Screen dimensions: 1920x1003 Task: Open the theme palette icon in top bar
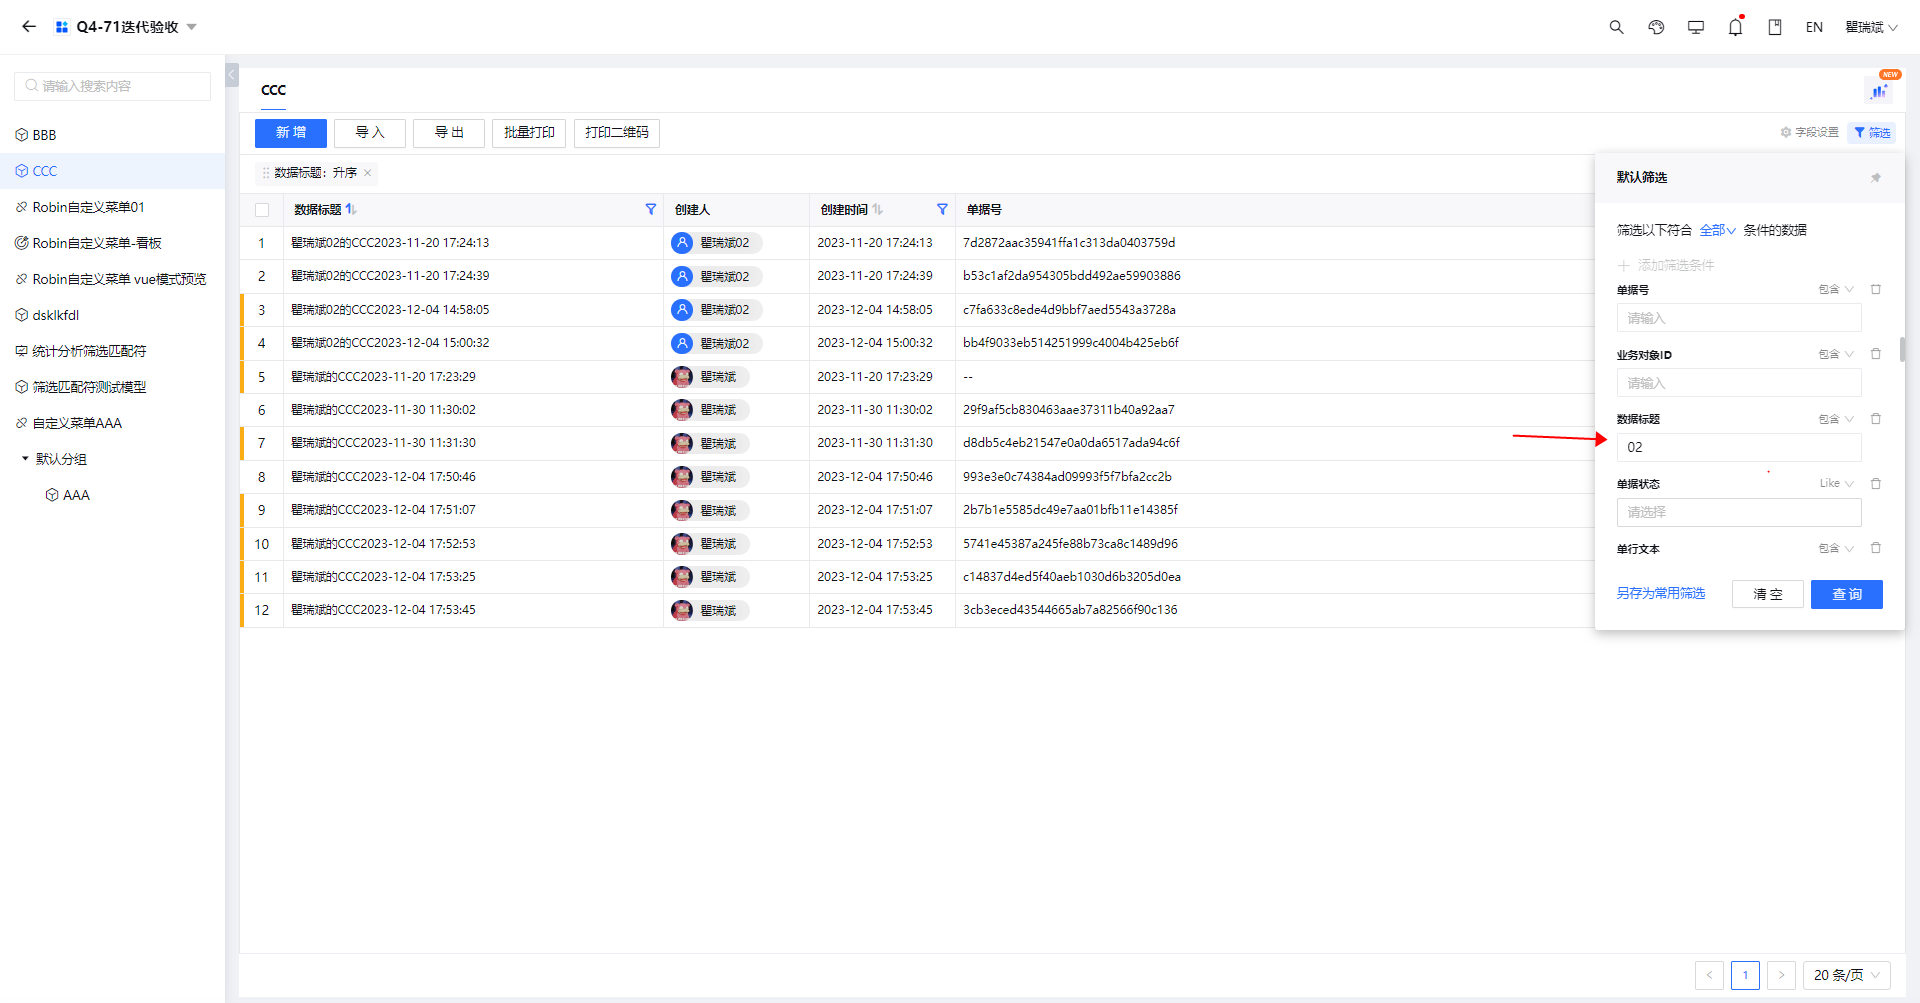click(1656, 27)
